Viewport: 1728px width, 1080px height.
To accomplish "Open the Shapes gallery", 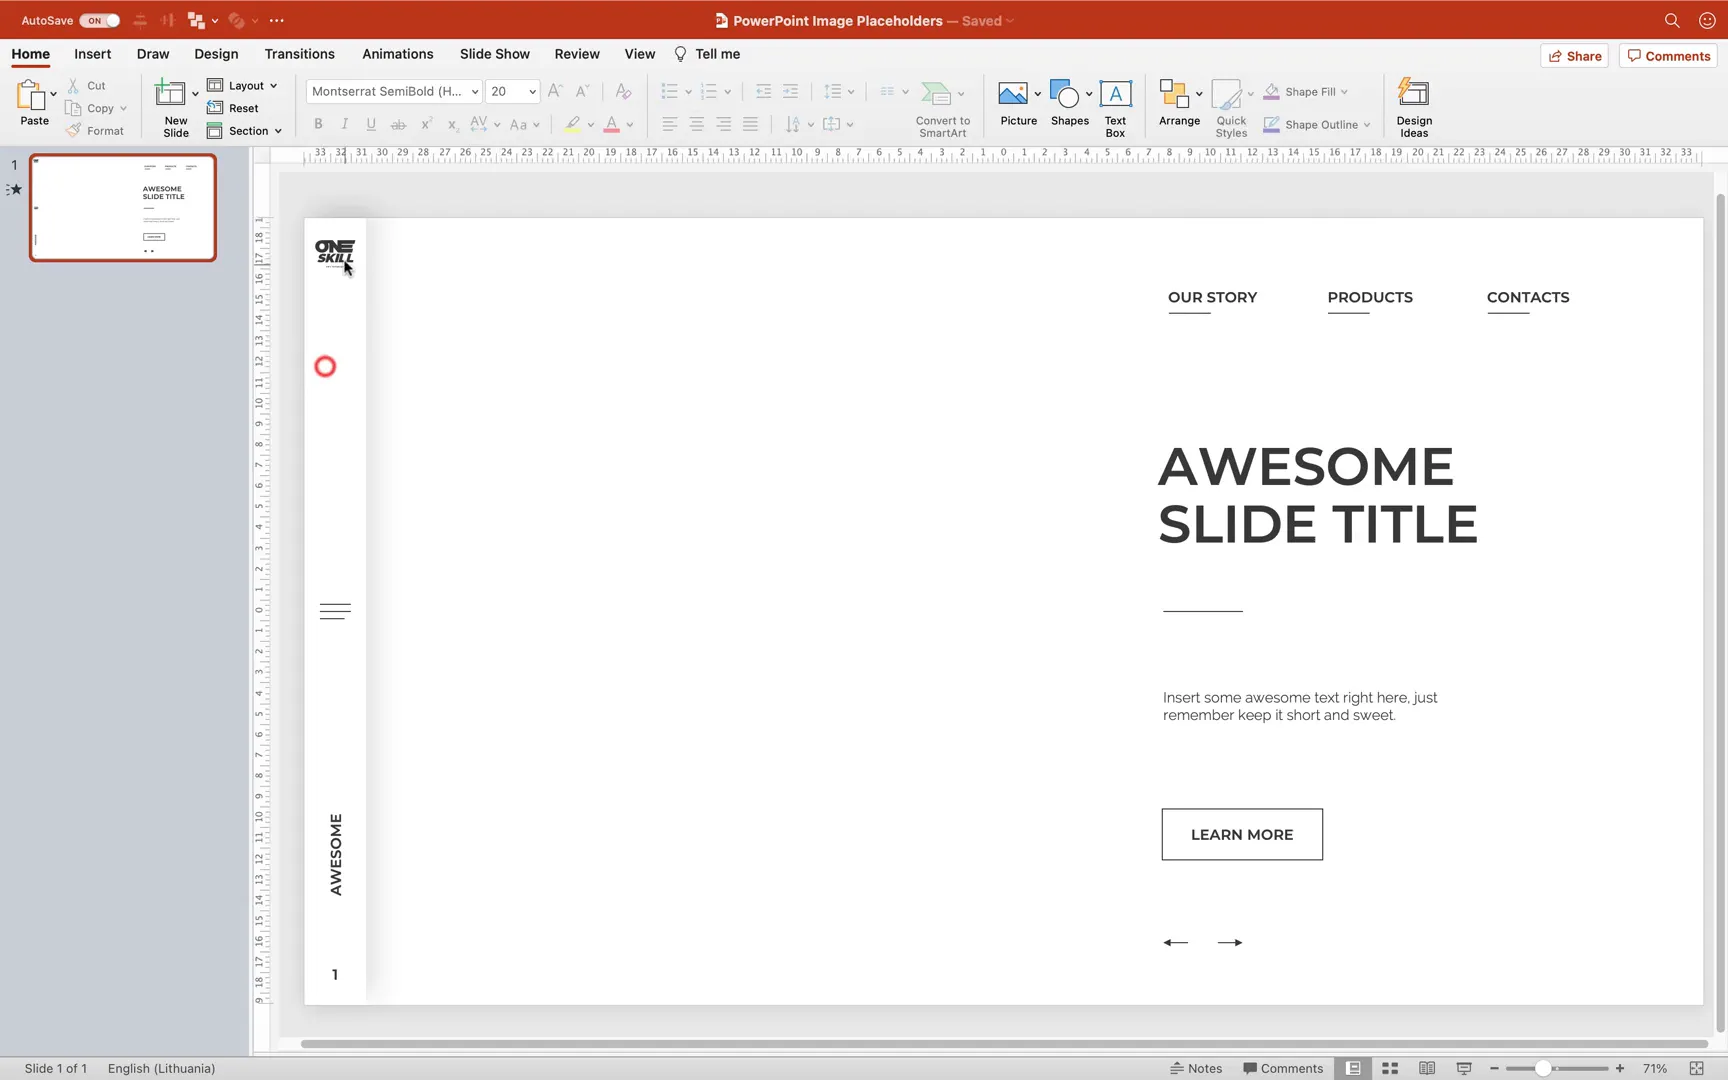I will (x=1069, y=104).
